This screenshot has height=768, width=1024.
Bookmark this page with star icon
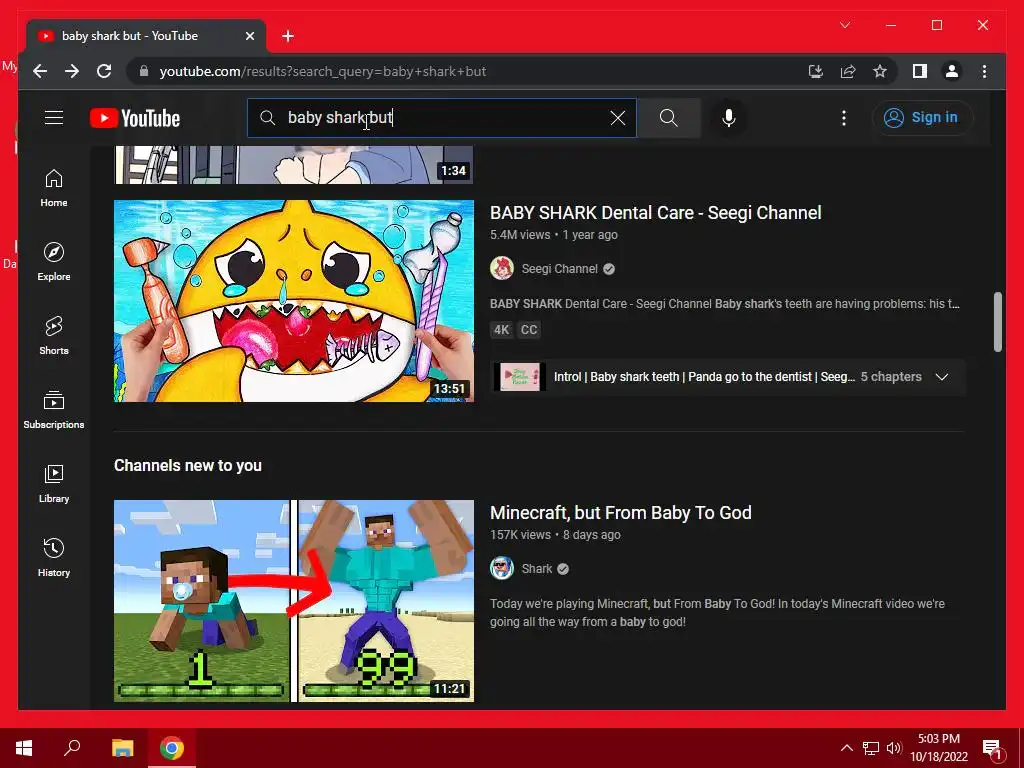coord(880,71)
